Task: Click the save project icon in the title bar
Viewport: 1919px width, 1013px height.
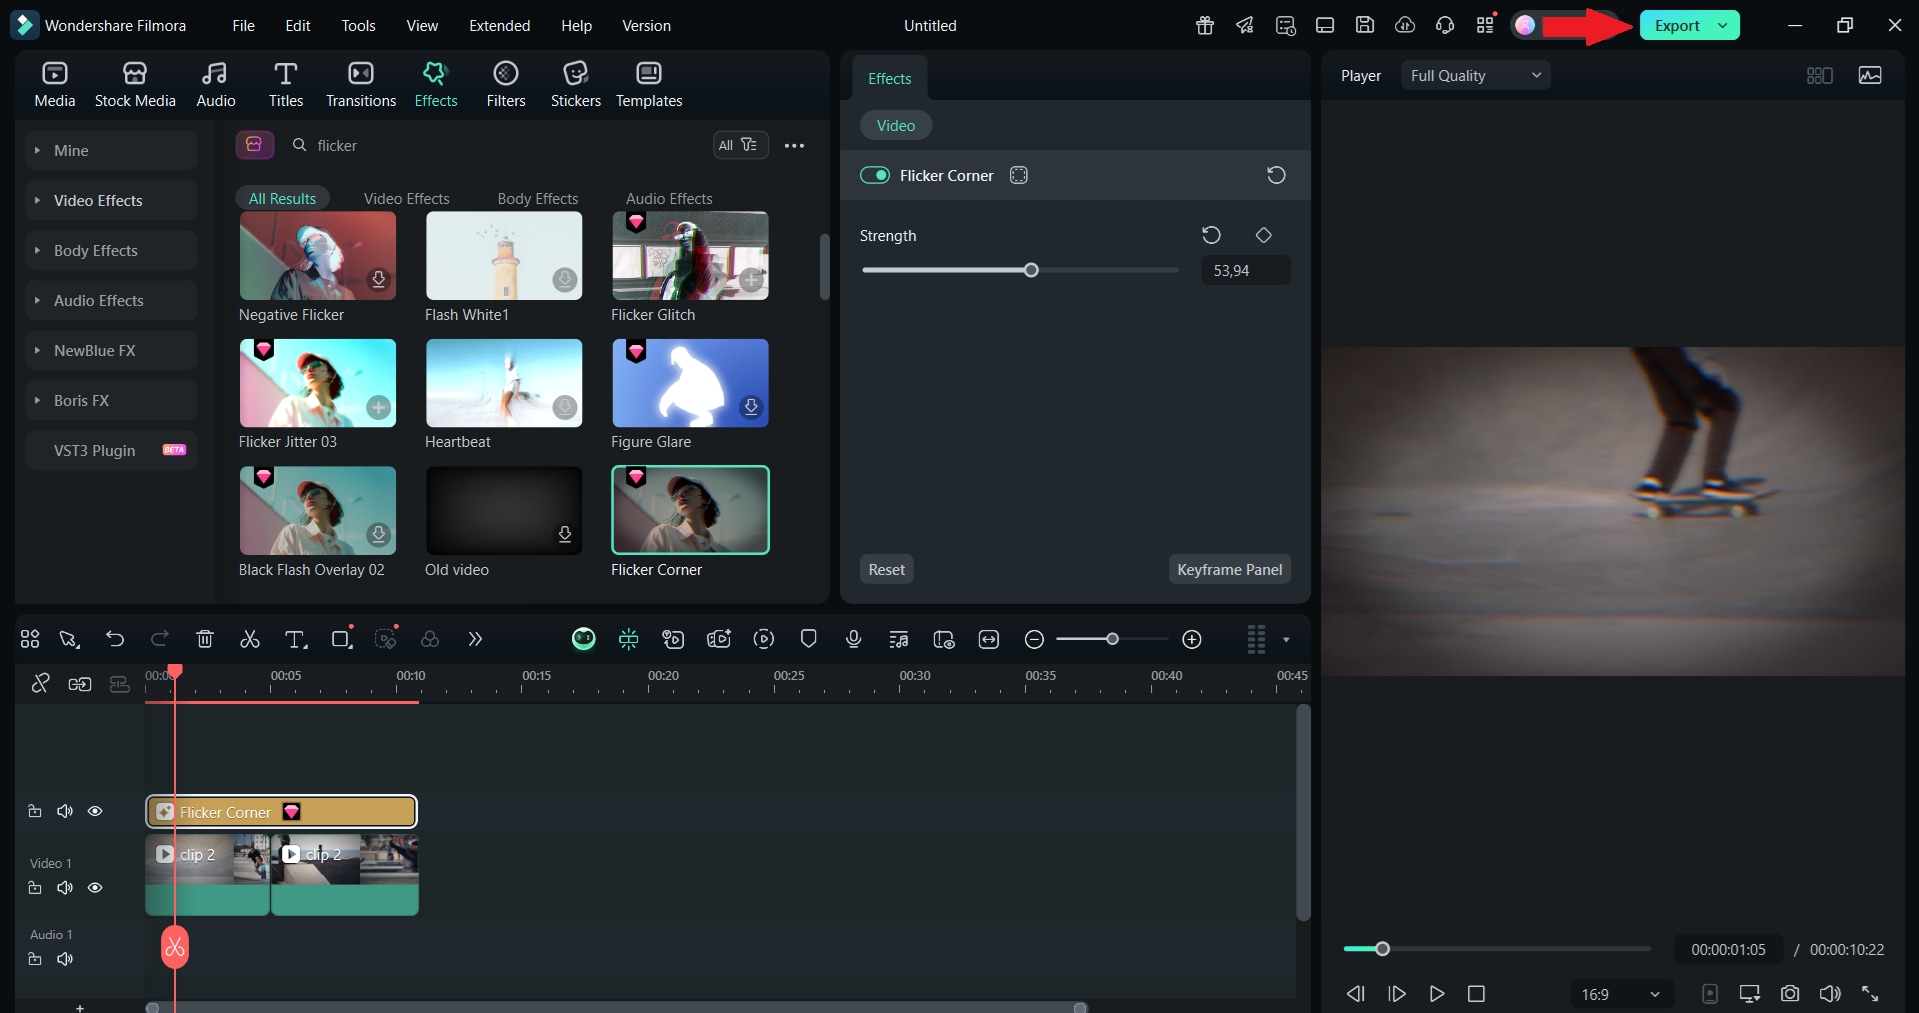Action: tap(1364, 25)
